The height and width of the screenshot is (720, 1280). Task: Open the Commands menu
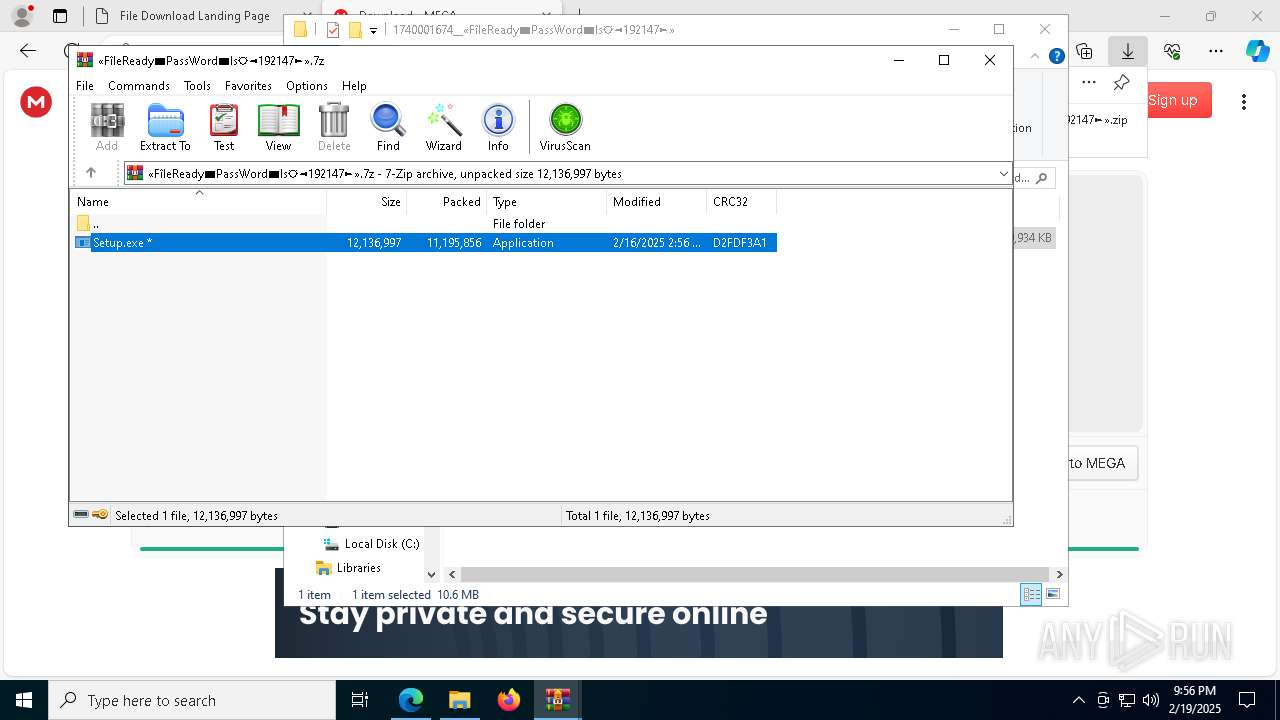(x=139, y=86)
